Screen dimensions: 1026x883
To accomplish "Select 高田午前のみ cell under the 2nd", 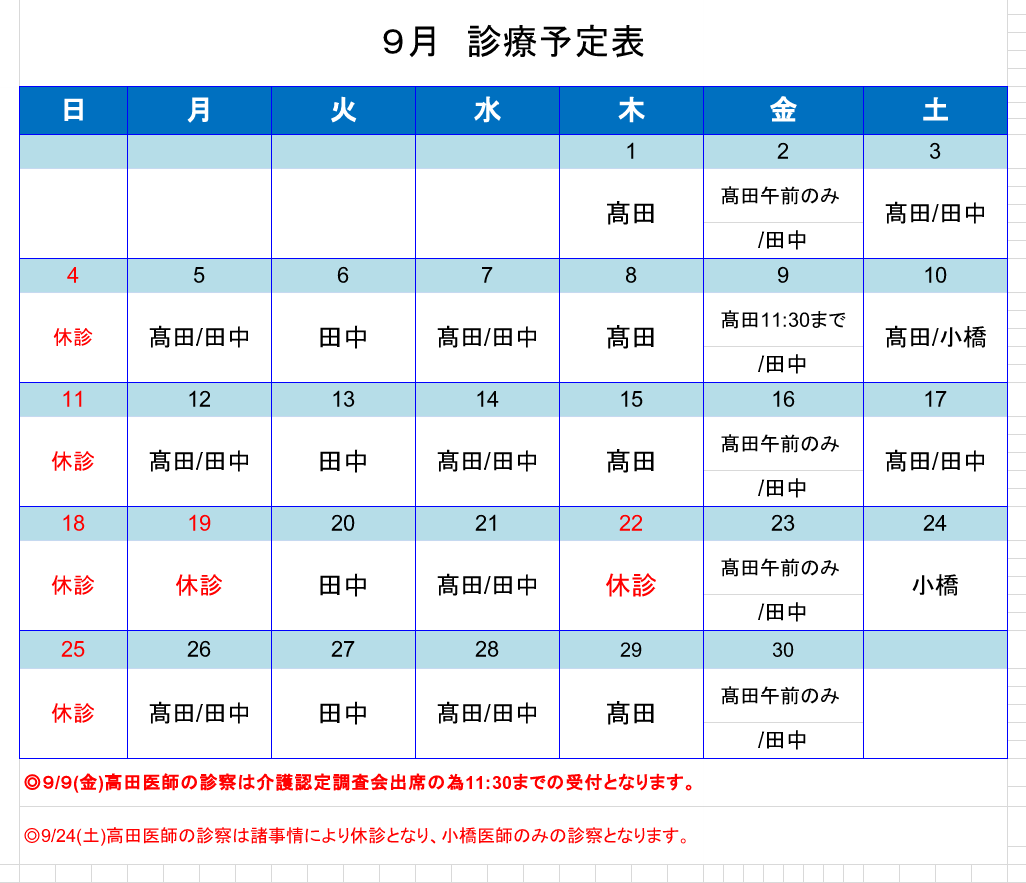I will [783, 196].
